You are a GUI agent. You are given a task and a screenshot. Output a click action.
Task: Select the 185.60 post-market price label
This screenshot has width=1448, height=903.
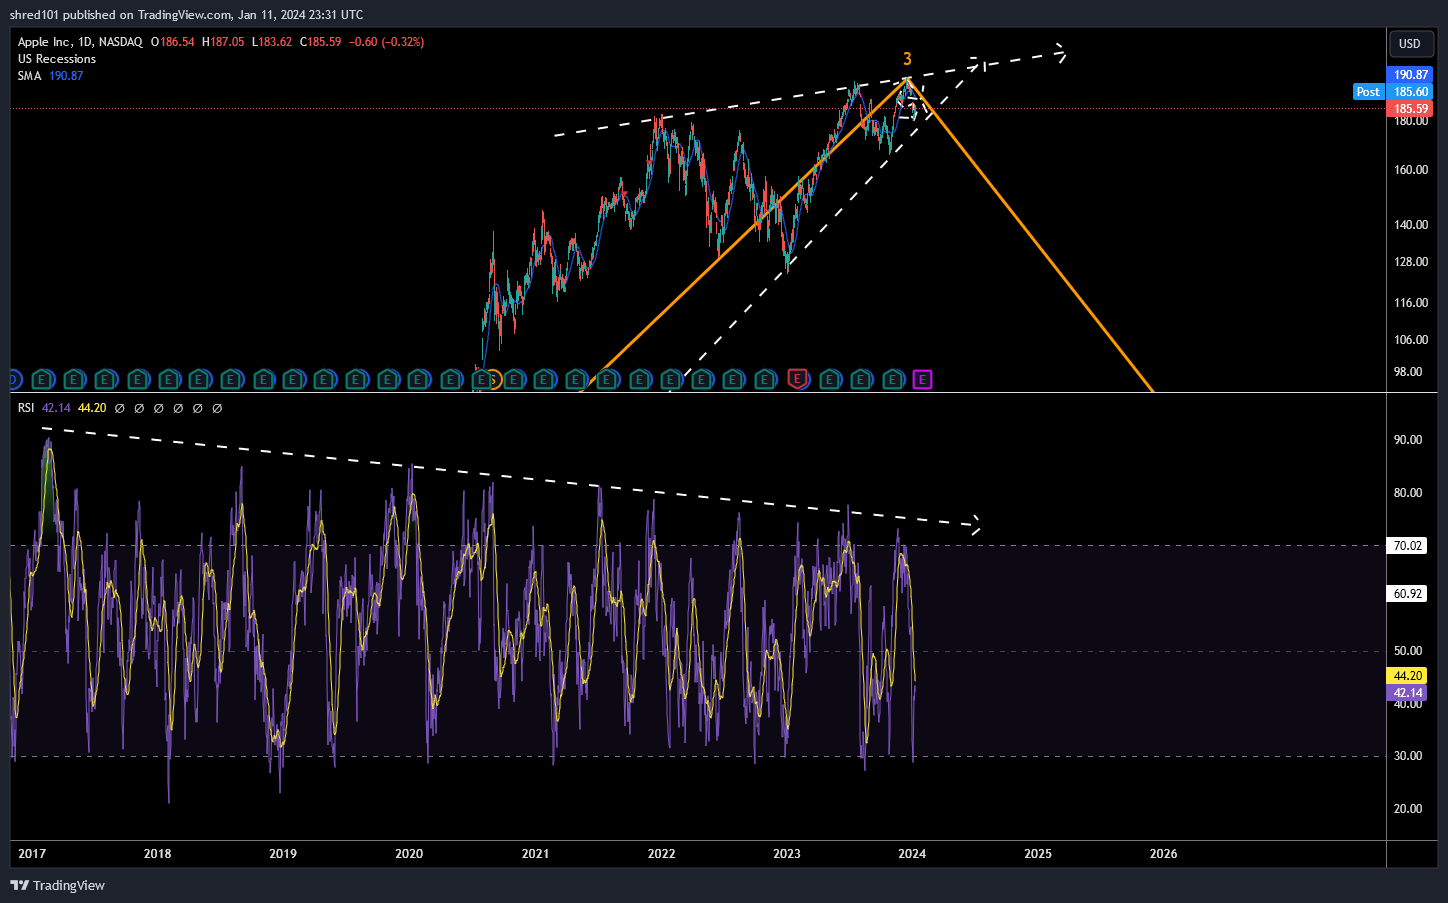[x=1411, y=92]
